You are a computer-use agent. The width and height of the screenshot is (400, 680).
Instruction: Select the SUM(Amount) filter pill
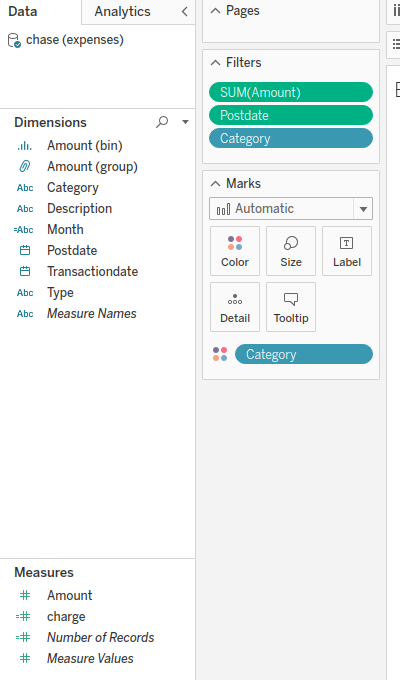coord(291,92)
